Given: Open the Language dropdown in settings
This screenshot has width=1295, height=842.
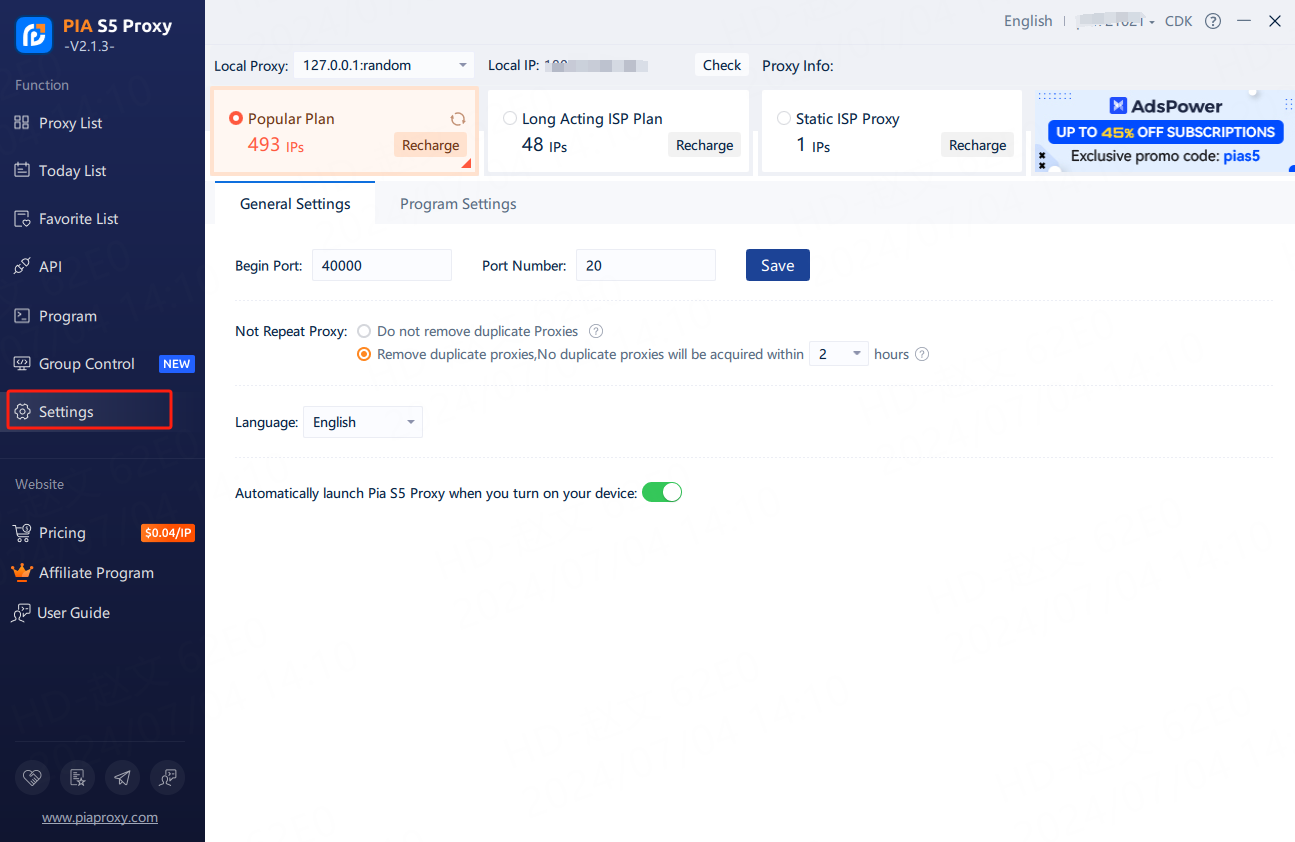Looking at the screenshot, I should tap(363, 422).
